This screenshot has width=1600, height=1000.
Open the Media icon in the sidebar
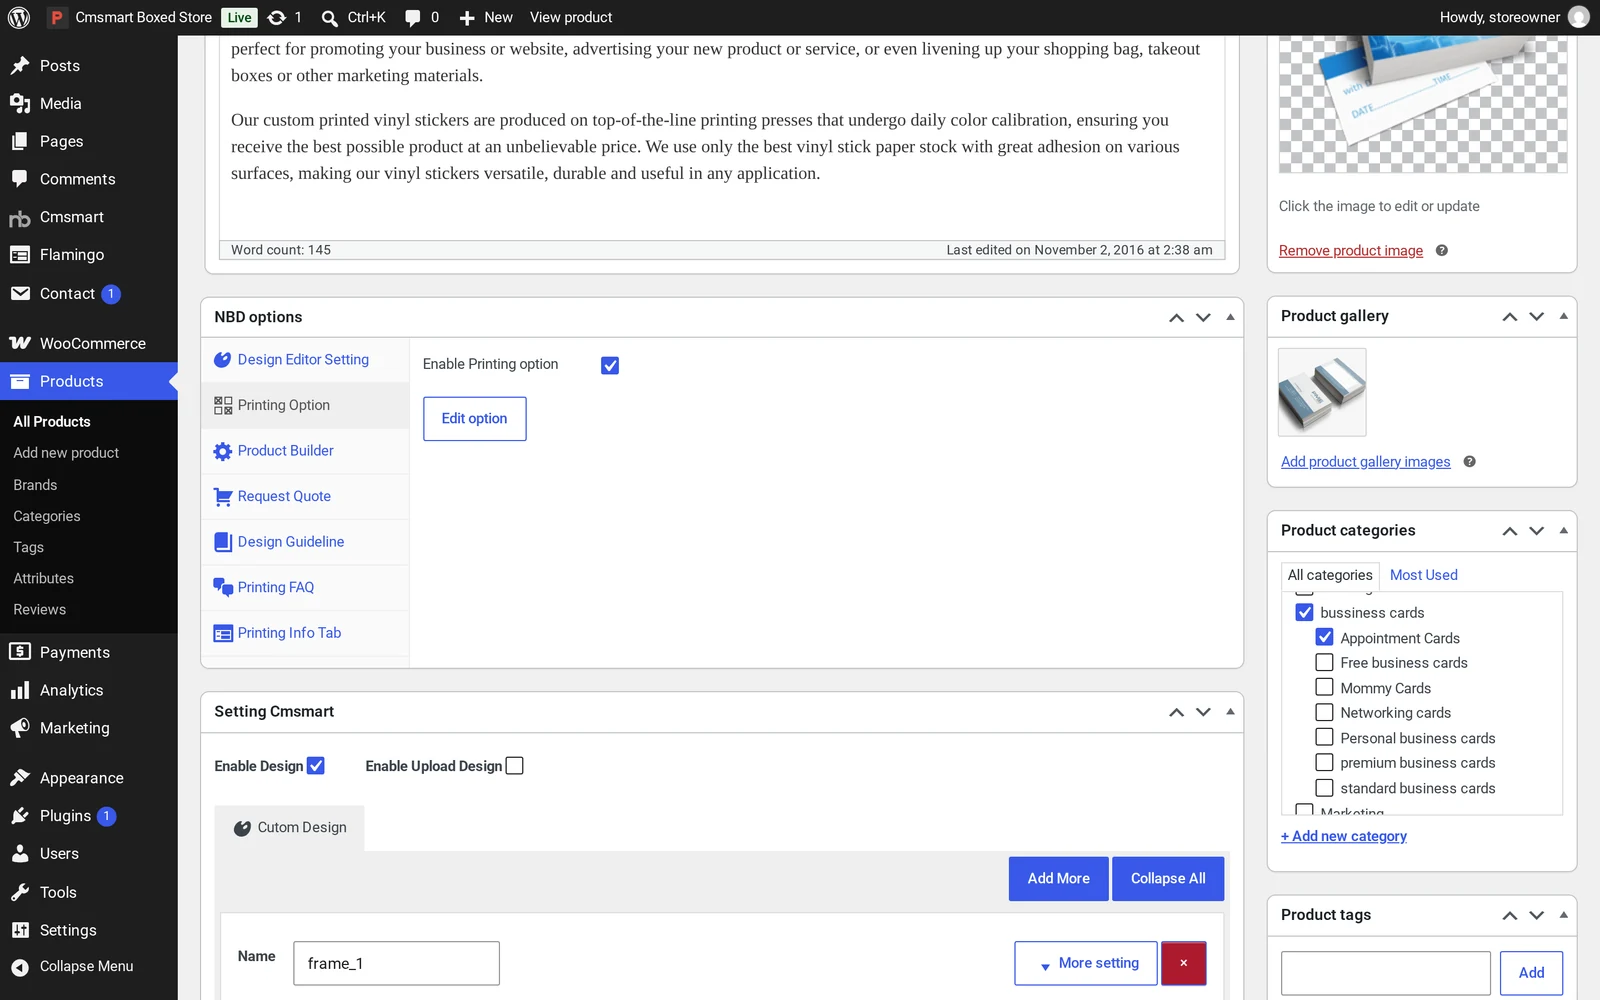click(x=20, y=104)
